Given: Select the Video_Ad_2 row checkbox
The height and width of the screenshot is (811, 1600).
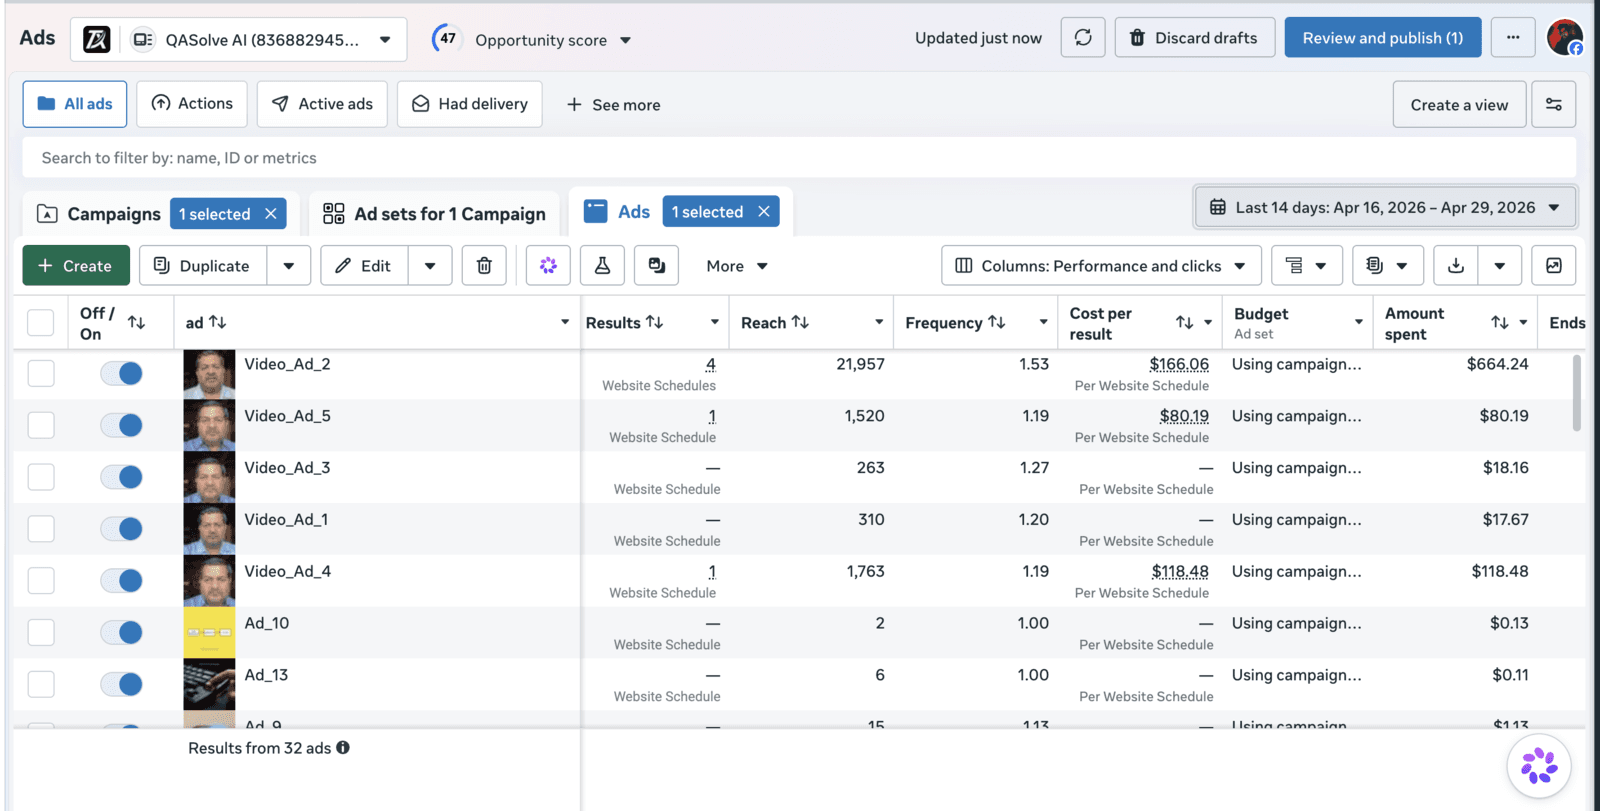Looking at the screenshot, I should pos(41,373).
